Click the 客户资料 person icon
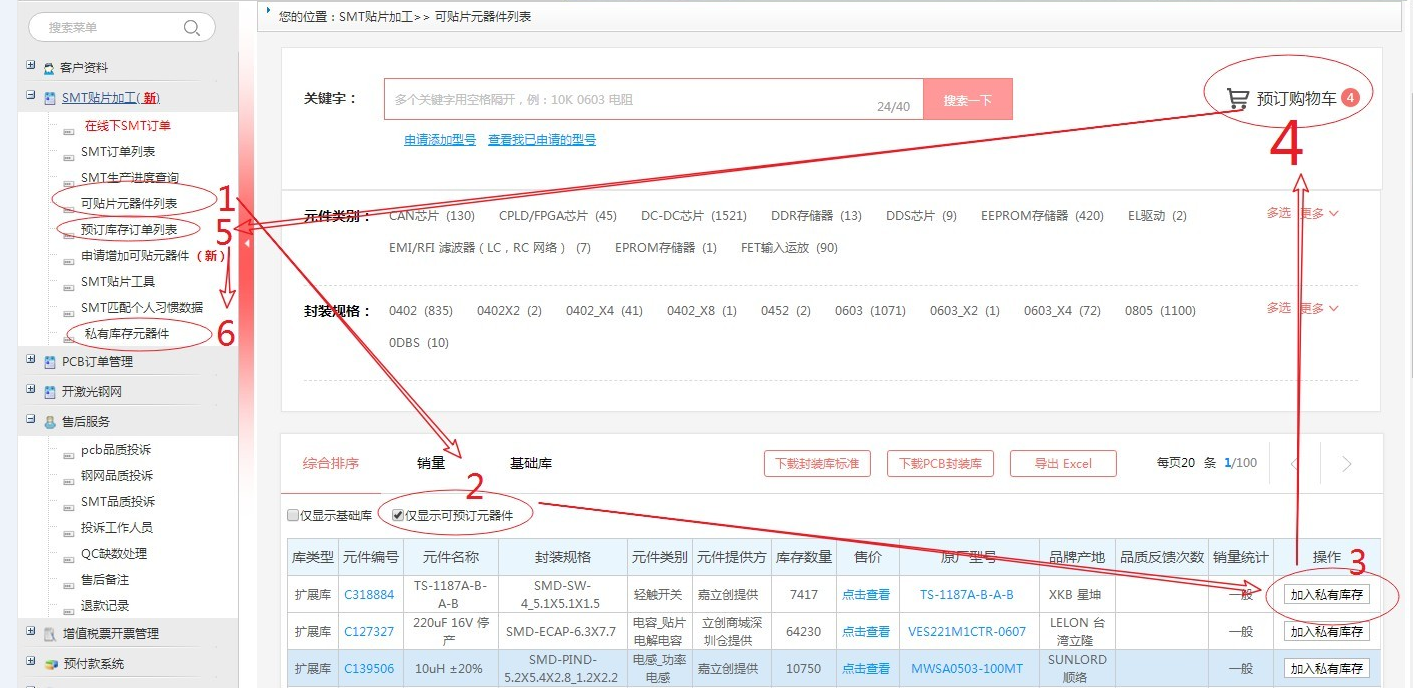The image size is (1413, 688). pyautogui.click(x=49, y=68)
